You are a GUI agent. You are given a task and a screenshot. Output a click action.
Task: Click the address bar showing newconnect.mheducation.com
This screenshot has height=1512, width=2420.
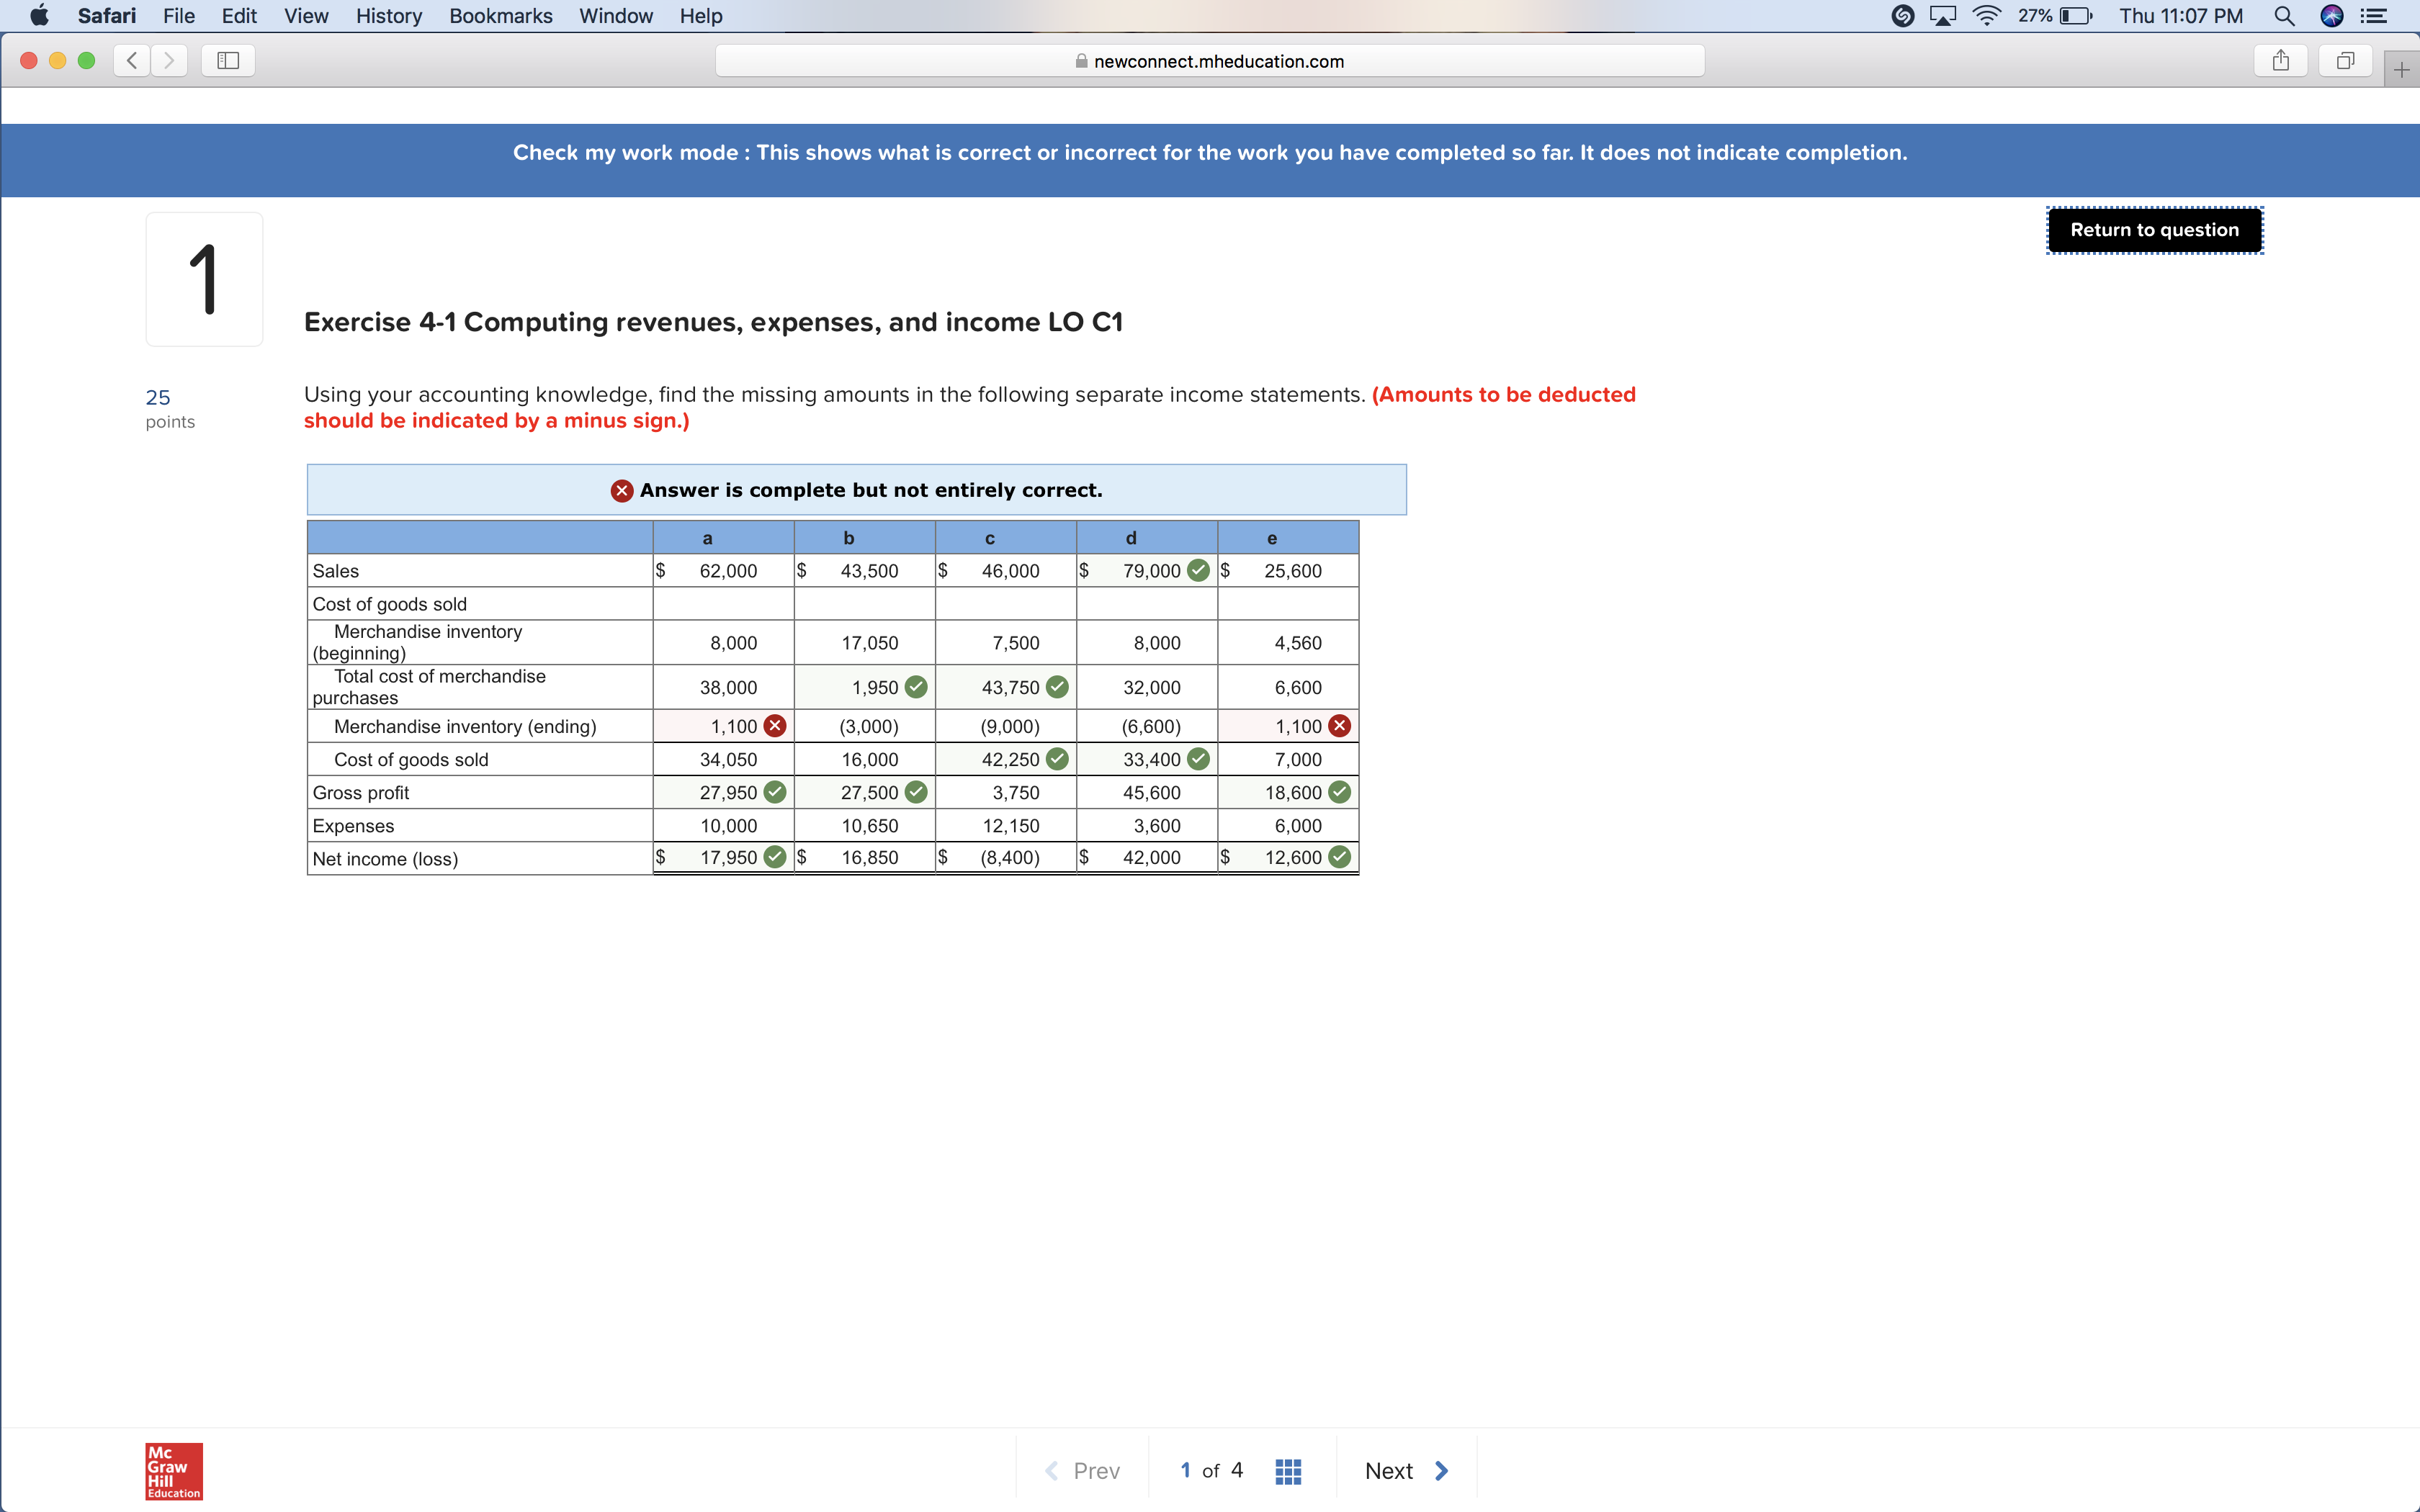point(1209,61)
